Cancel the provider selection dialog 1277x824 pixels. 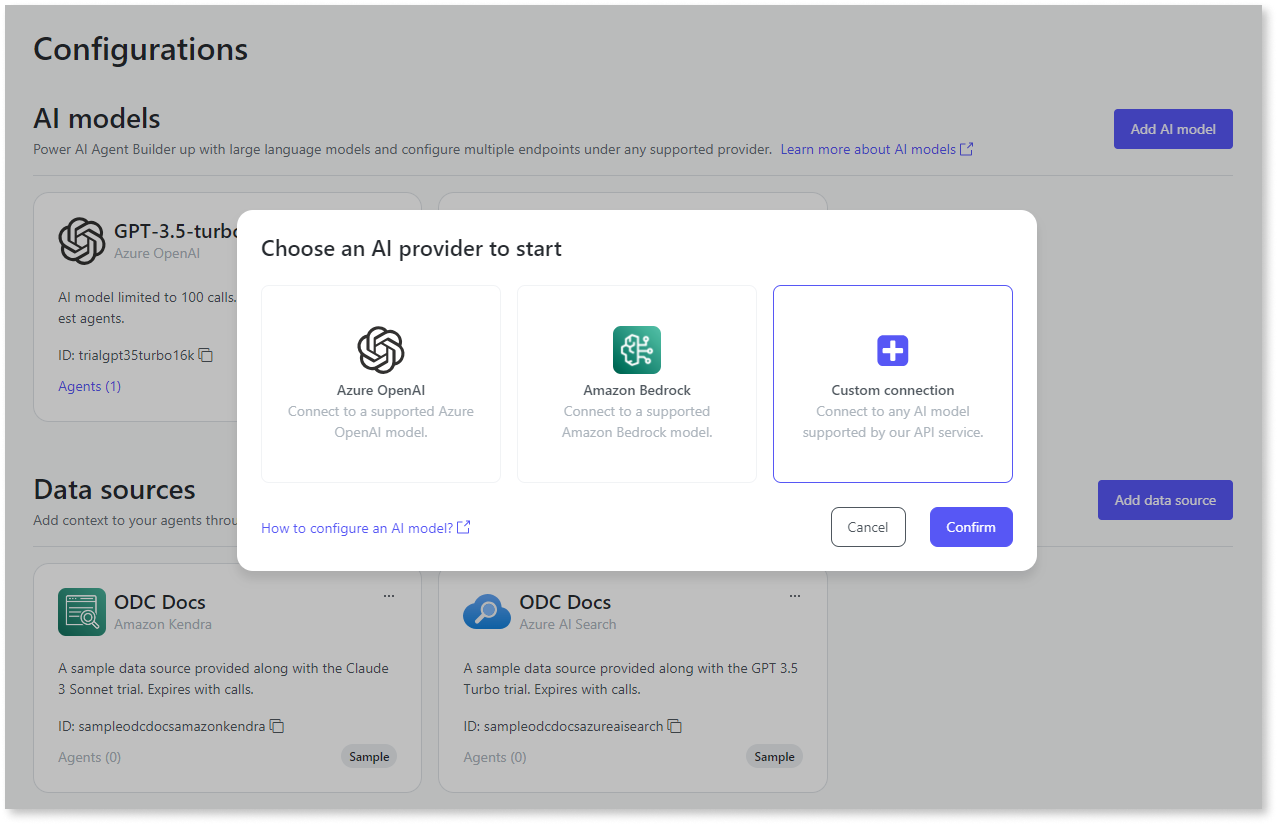867,526
